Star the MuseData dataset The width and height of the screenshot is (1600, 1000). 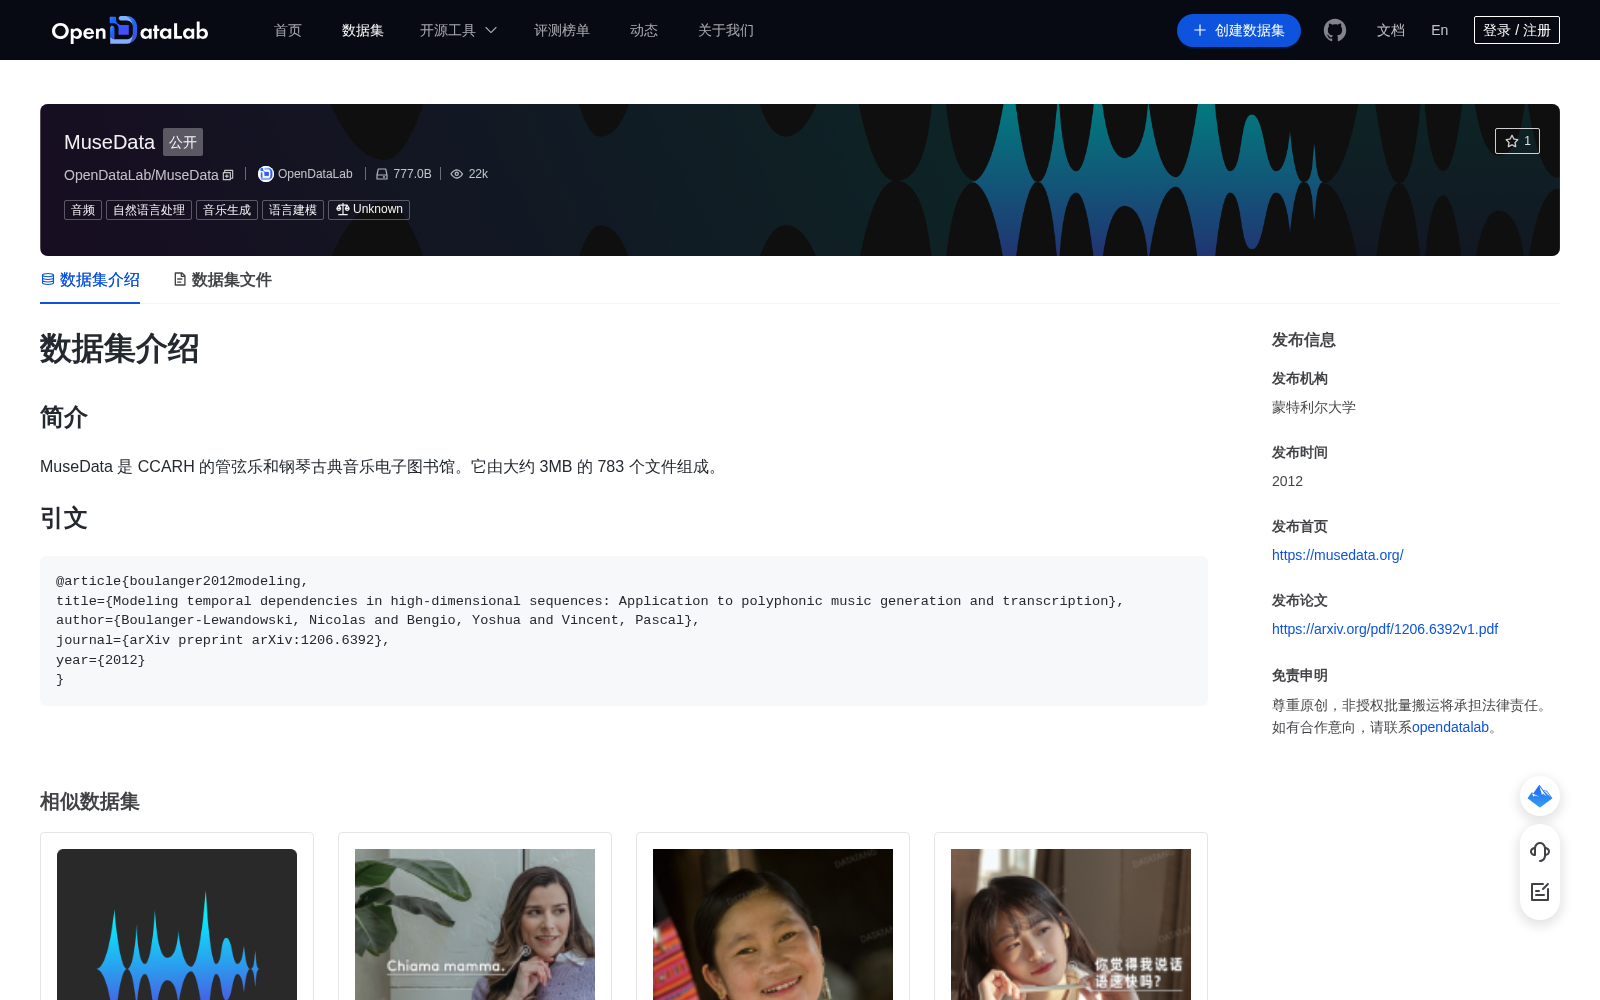click(x=1517, y=141)
